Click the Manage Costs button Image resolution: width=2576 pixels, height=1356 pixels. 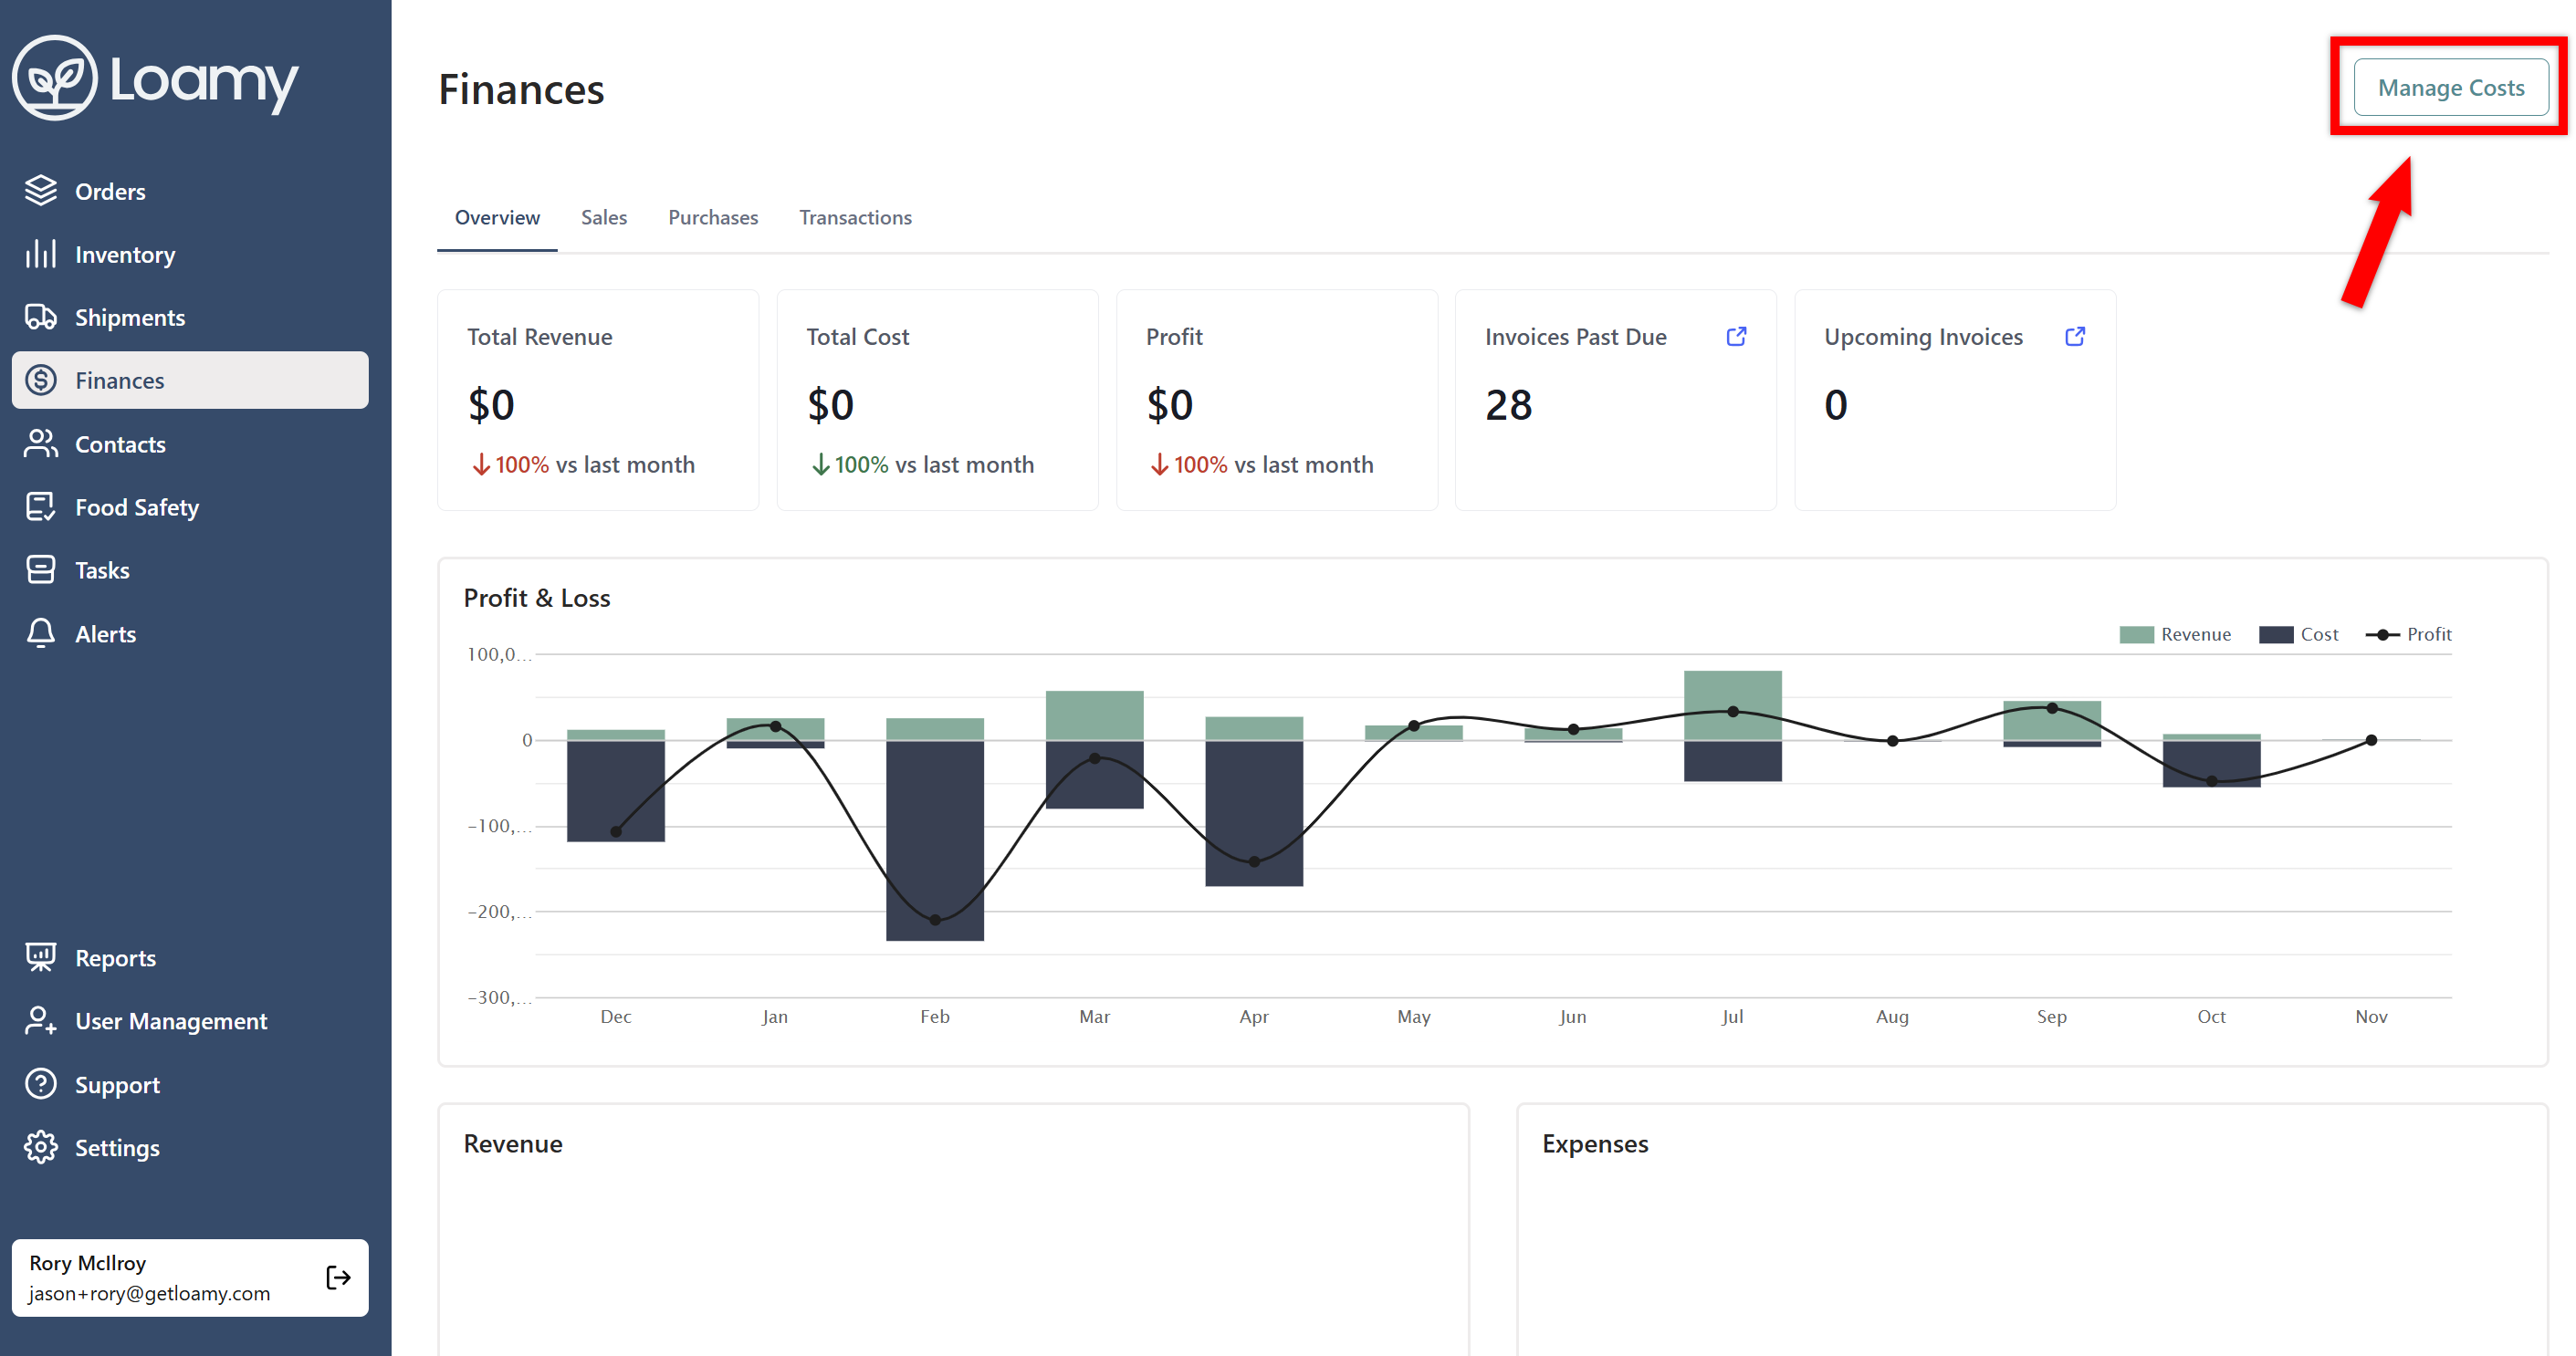(2450, 88)
